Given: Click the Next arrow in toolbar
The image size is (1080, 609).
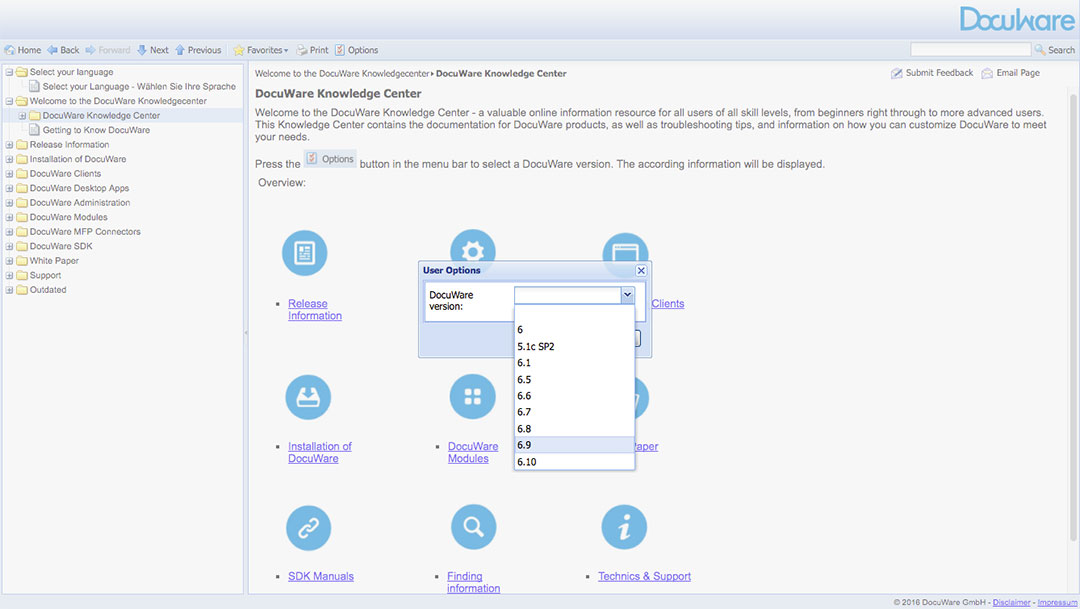Looking at the screenshot, I should click(x=152, y=50).
